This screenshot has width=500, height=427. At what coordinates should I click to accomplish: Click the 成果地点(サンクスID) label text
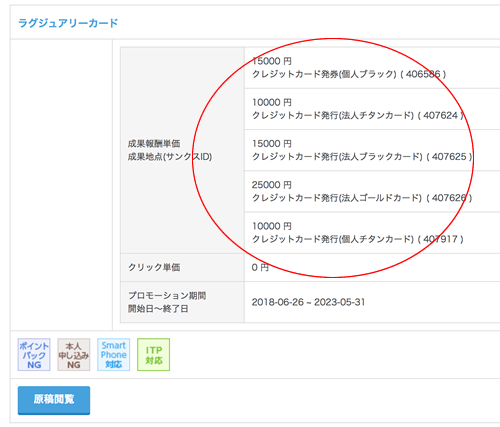coord(170,157)
